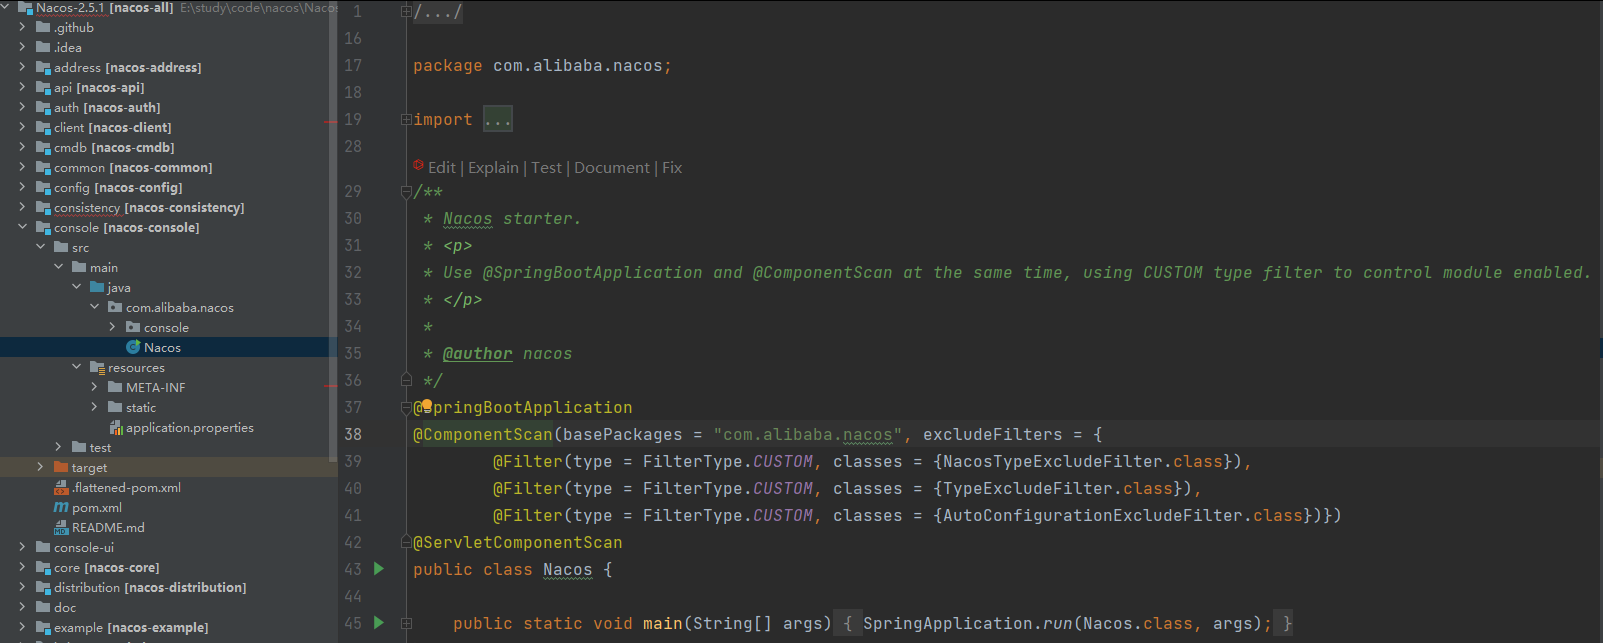This screenshot has width=1603, height=643.
Task: Click @ServletComponentScan annotation text
Action: [518, 542]
